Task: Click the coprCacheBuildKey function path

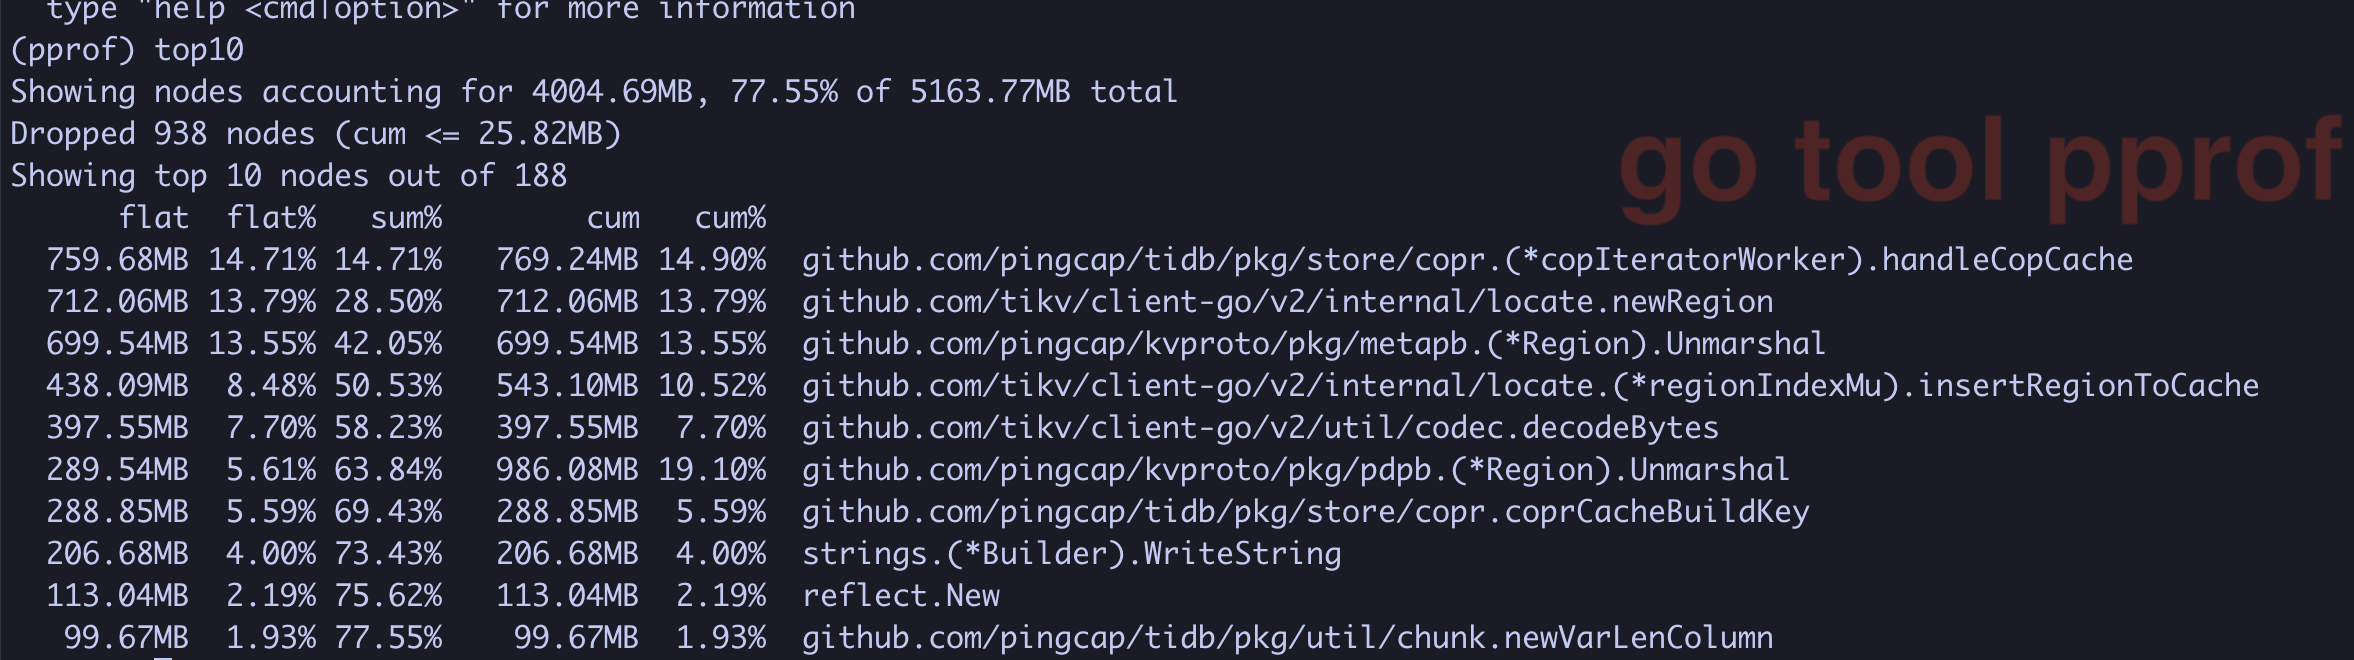Action: pos(1305,512)
